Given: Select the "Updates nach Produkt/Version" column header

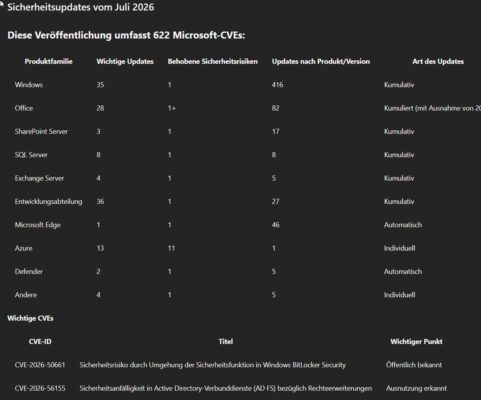Looking at the screenshot, I should pos(321,61).
